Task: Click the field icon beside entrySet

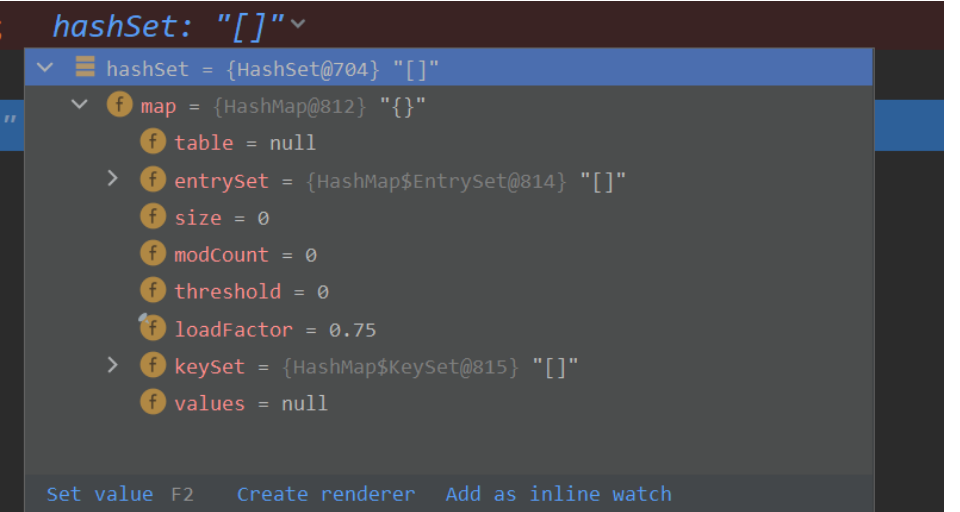Action: (153, 180)
